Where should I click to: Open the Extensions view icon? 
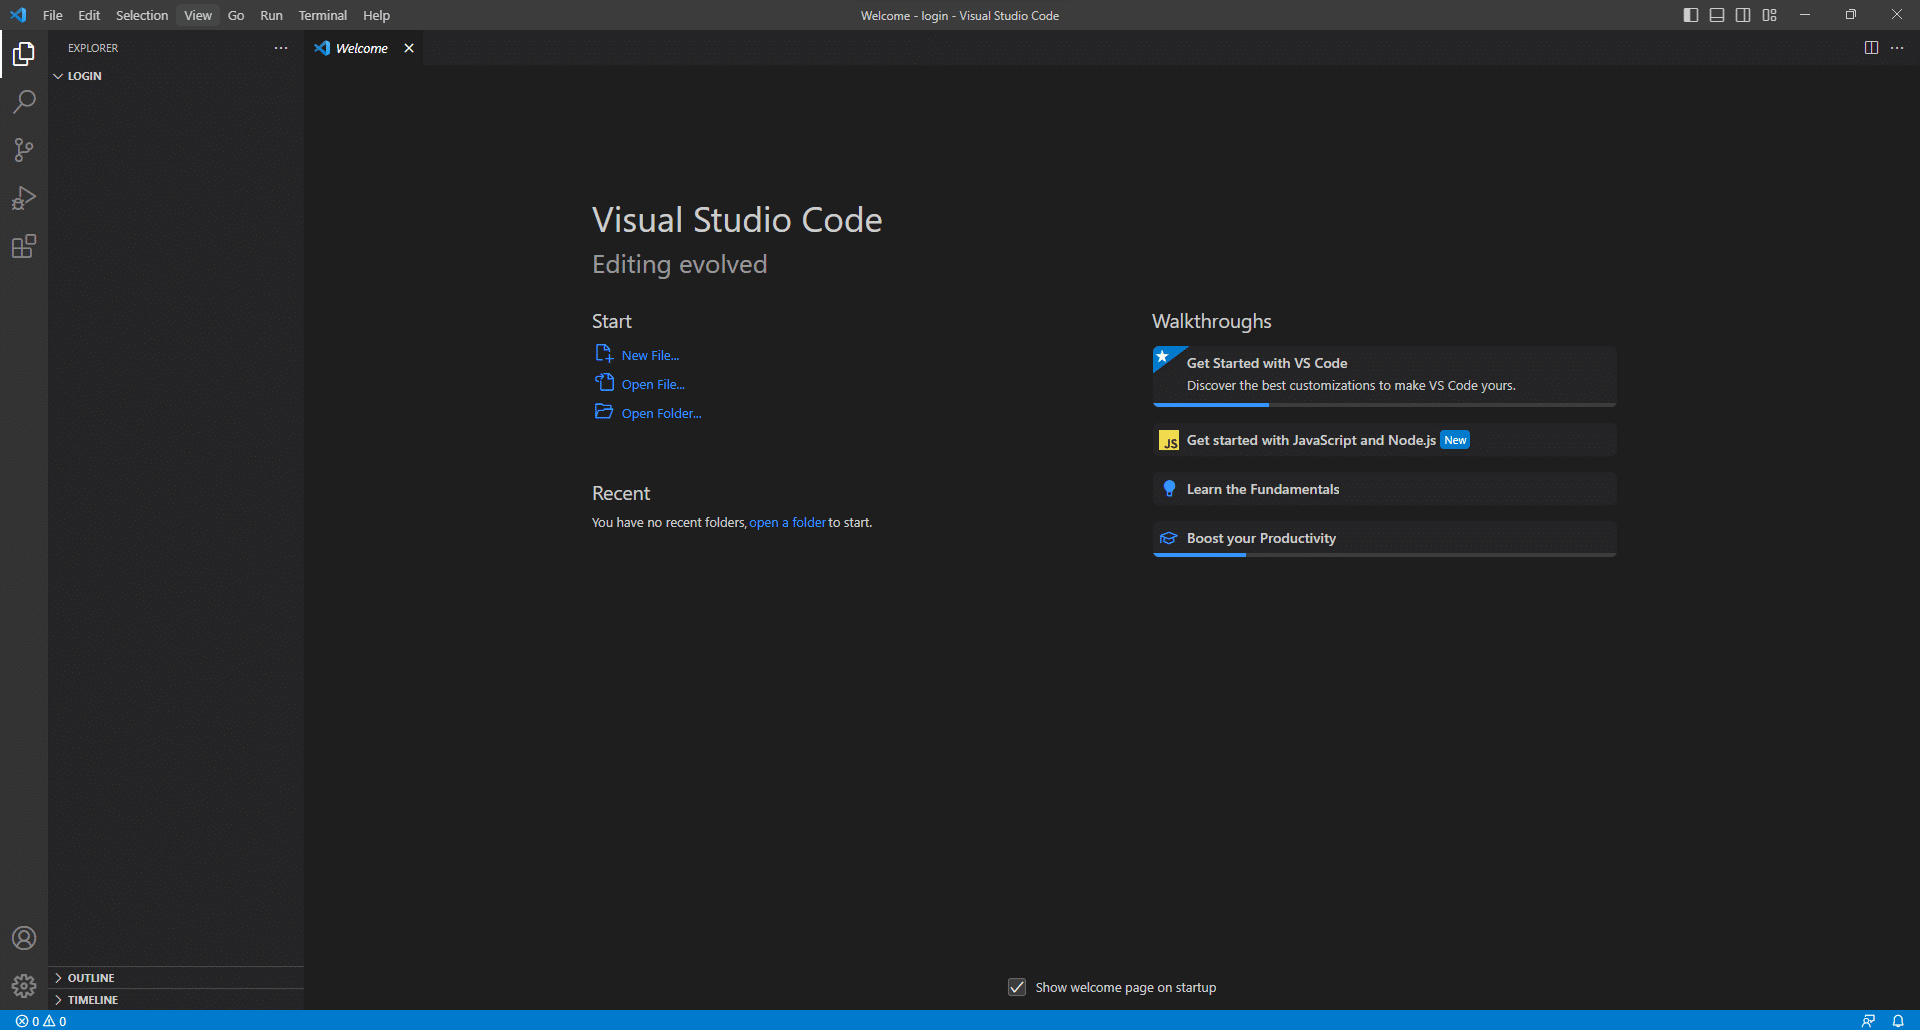(24, 246)
